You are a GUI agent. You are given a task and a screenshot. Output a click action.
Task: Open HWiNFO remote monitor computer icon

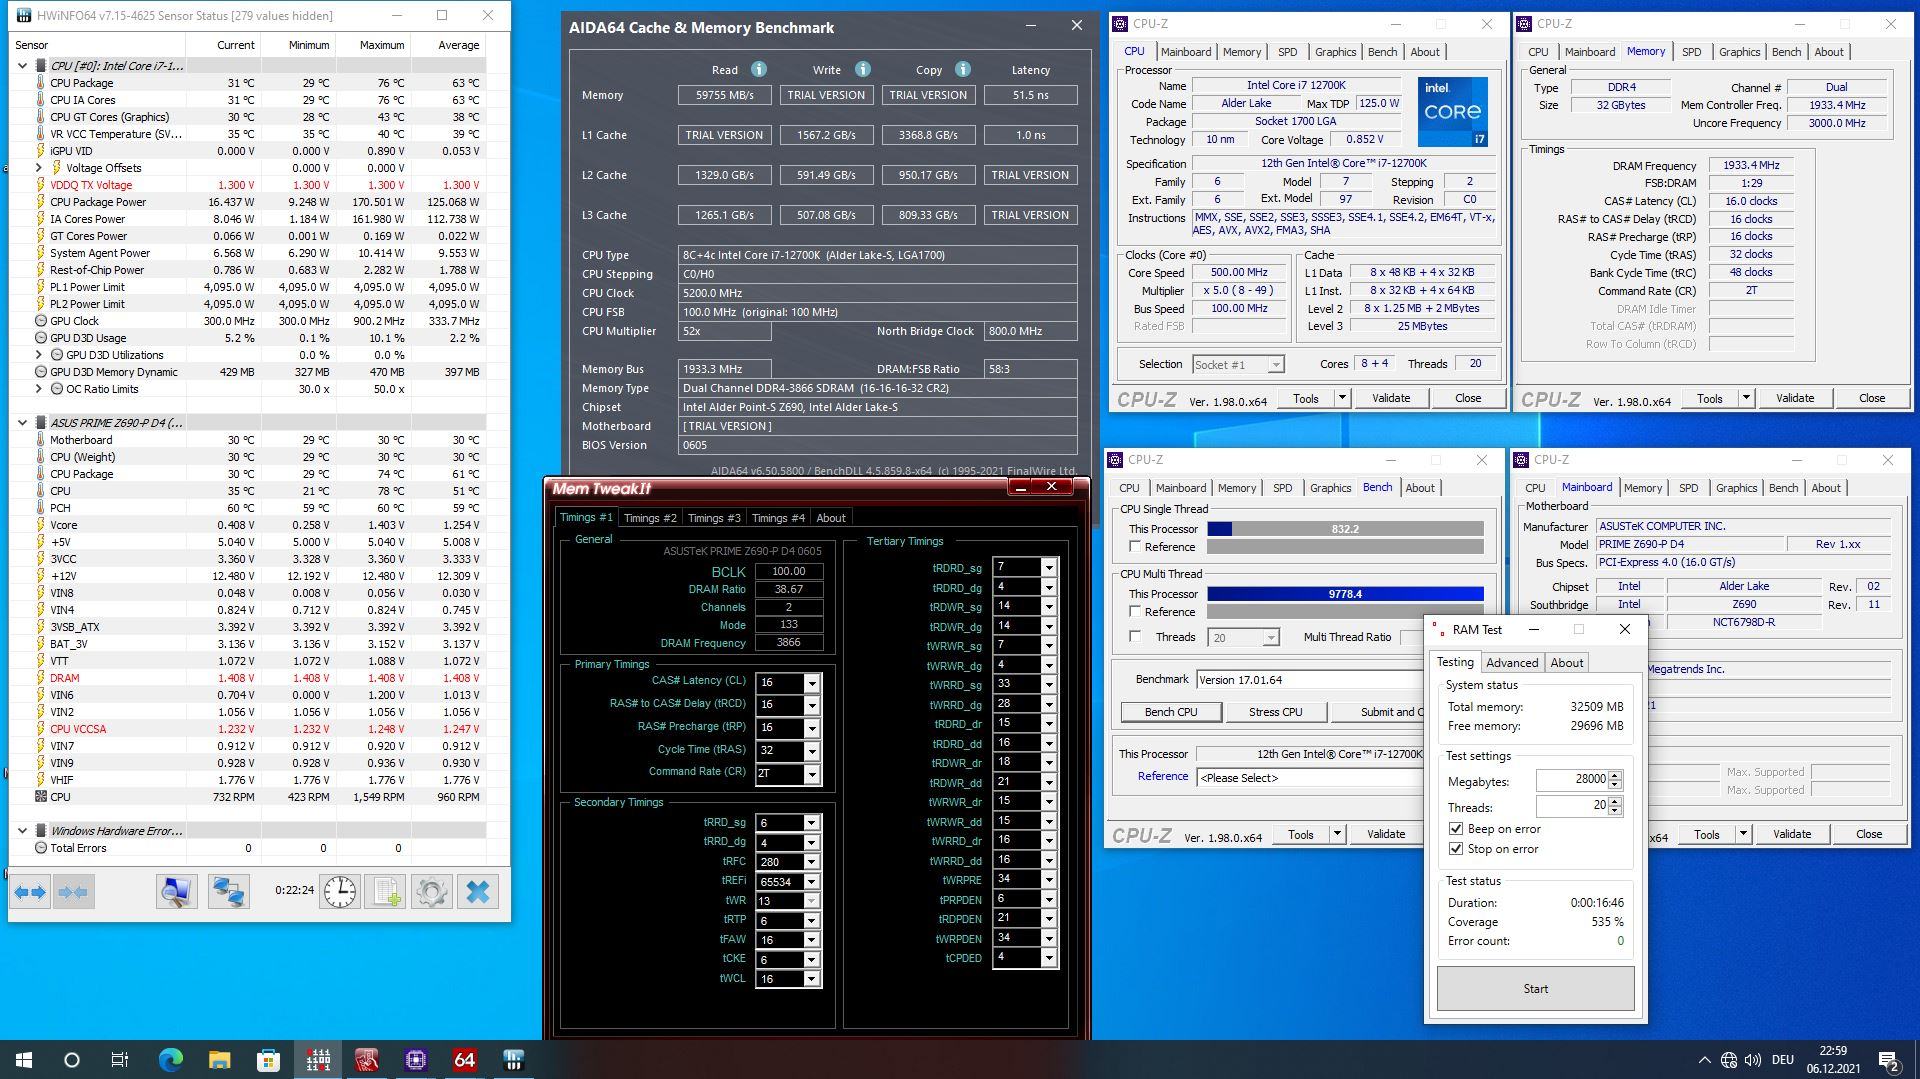coord(177,892)
